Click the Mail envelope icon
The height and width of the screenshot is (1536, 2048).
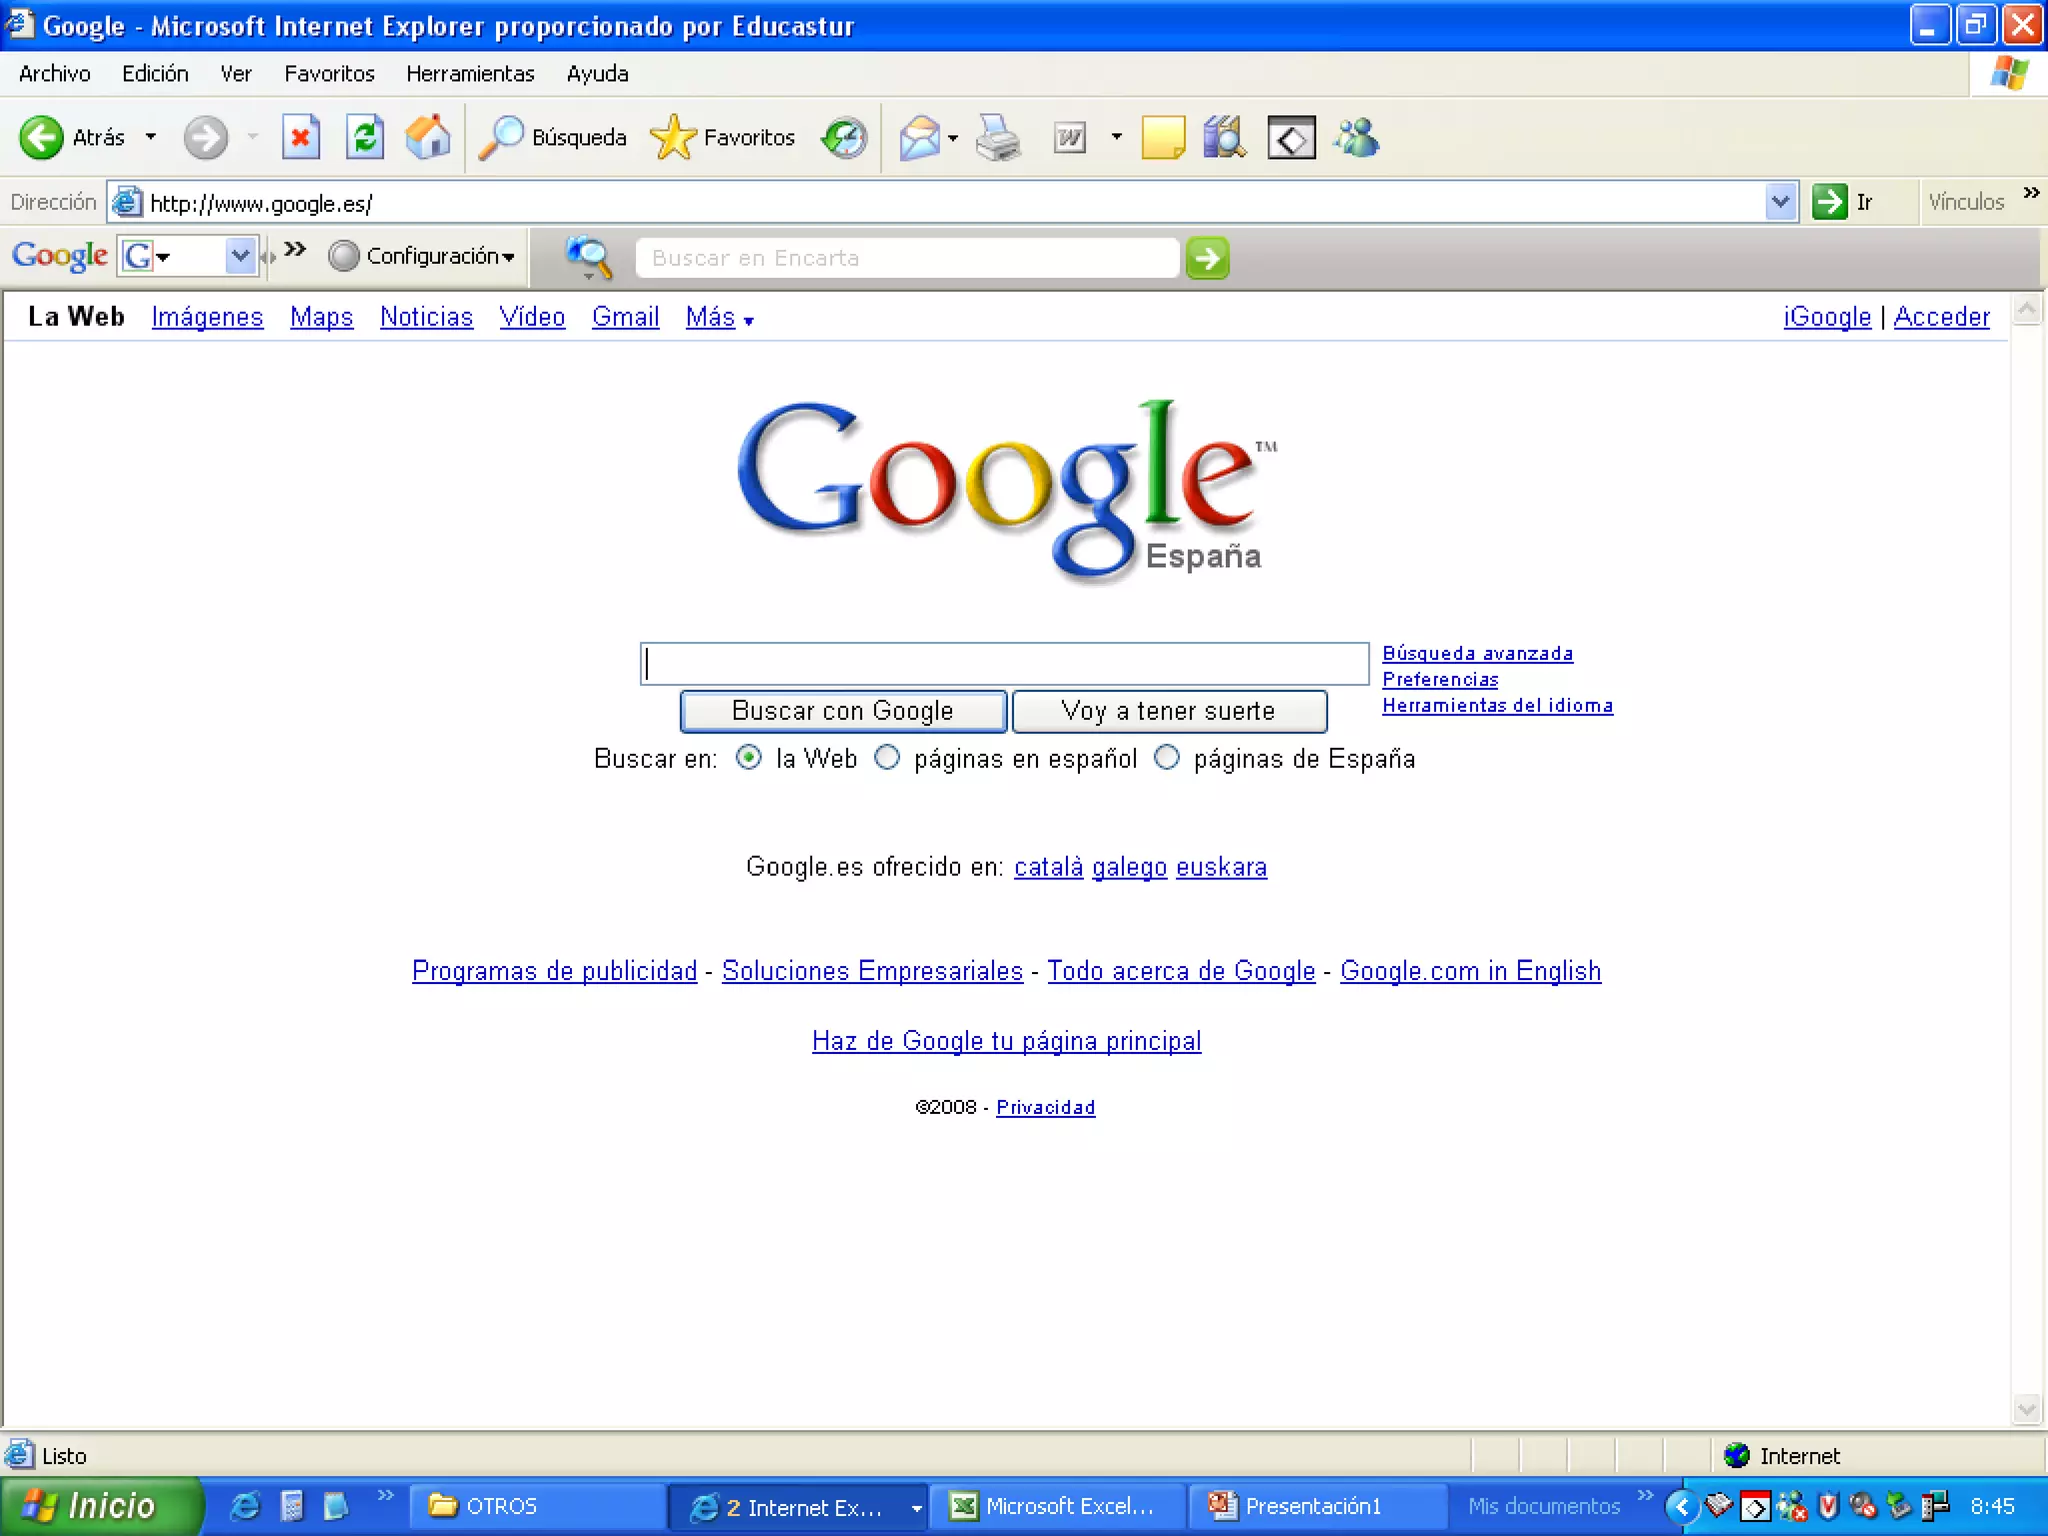coord(920,138)
